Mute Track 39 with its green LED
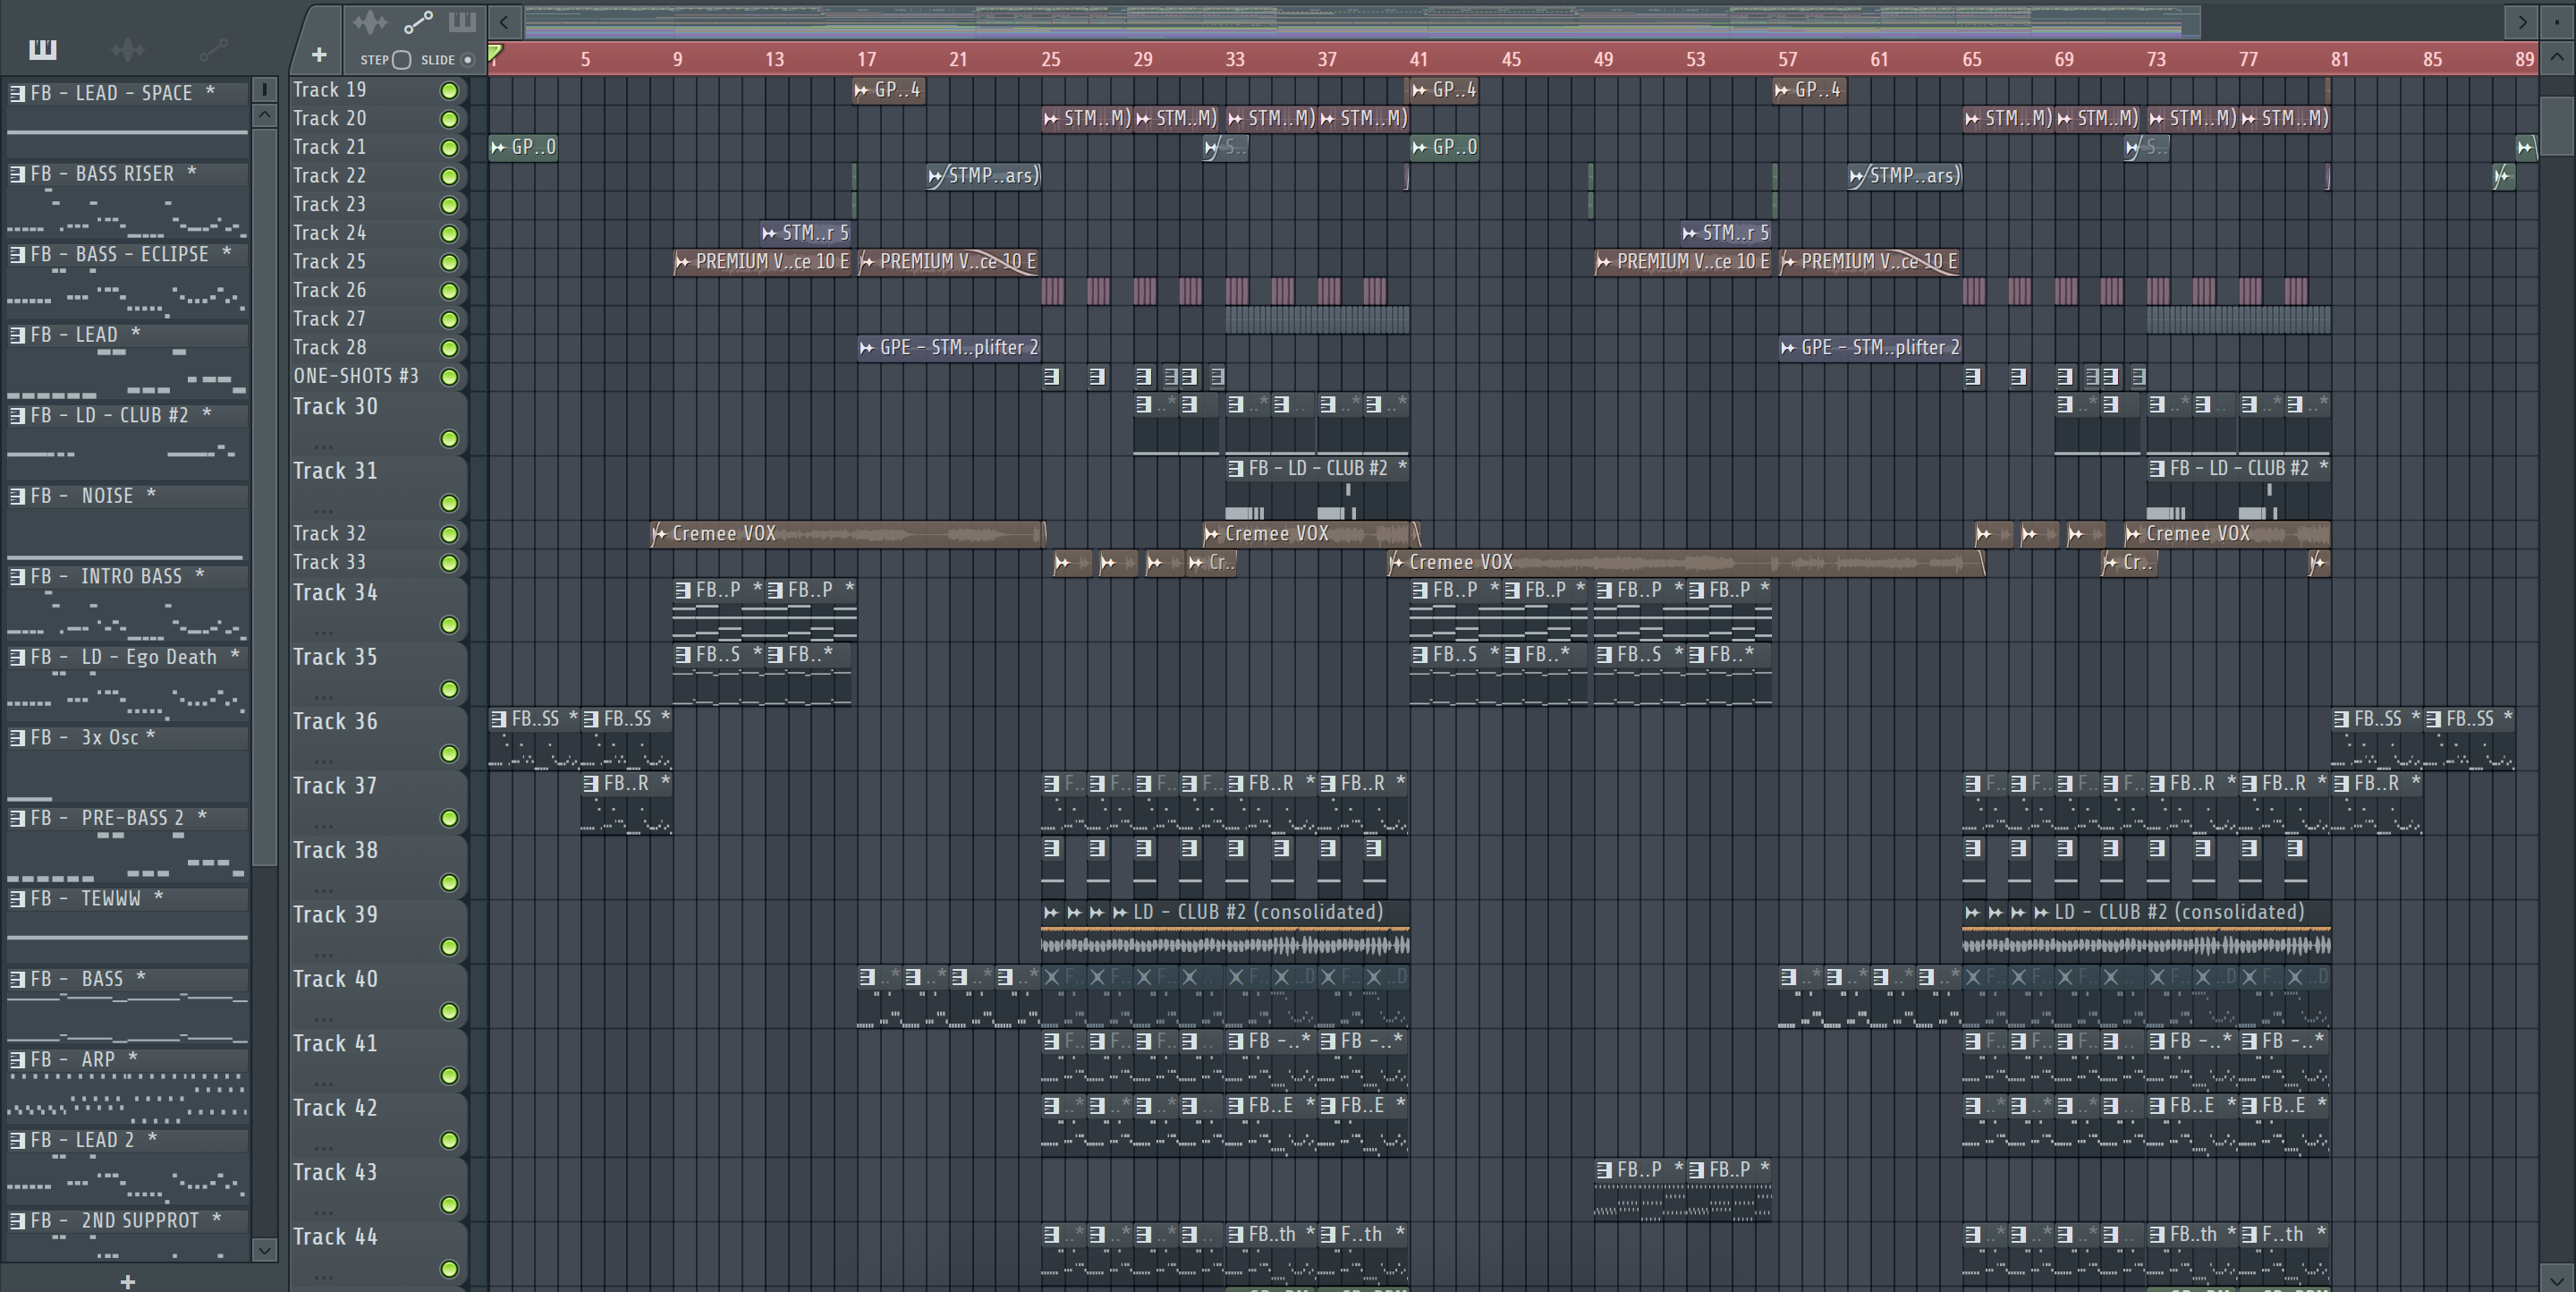The height and width of the screenshot is (1292, 2576). (x=449, y=947)
